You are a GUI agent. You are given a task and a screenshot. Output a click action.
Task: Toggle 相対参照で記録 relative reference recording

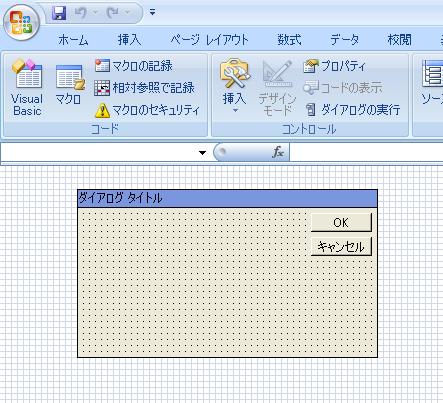pyautogui.click(x=144, y=88)
